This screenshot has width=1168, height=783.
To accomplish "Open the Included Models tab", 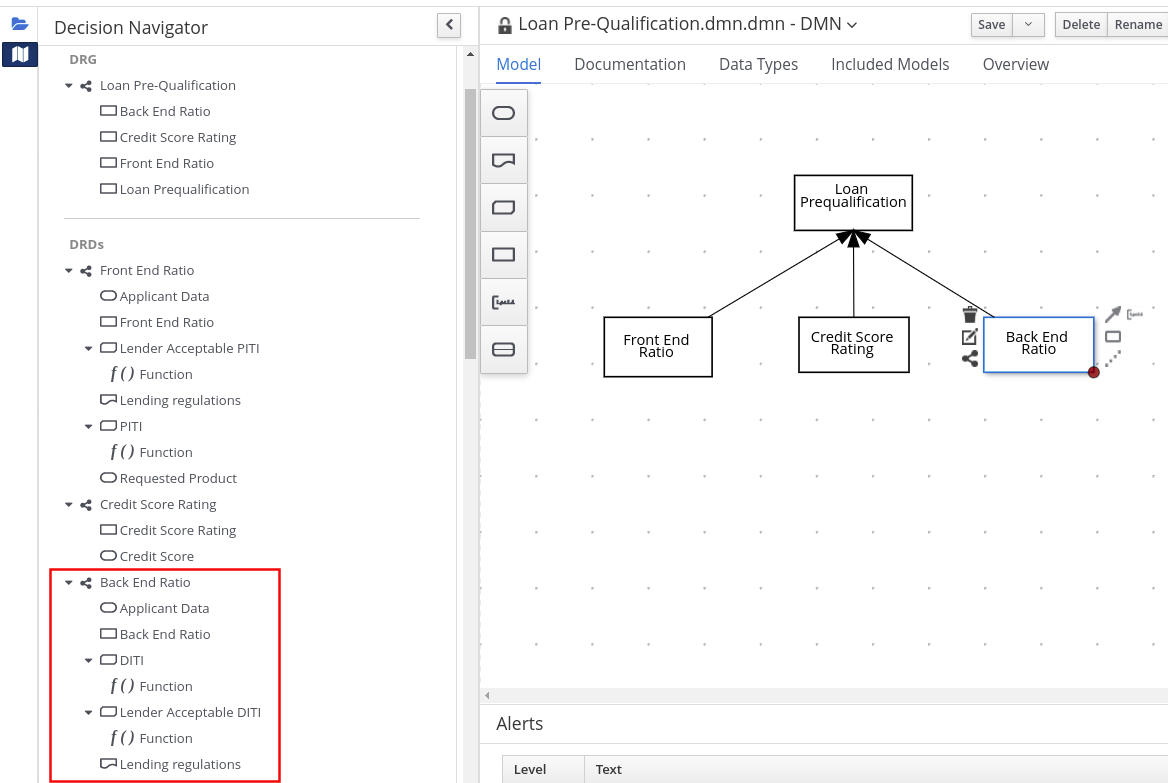I will pyautogui.click(x=889, y=64).
